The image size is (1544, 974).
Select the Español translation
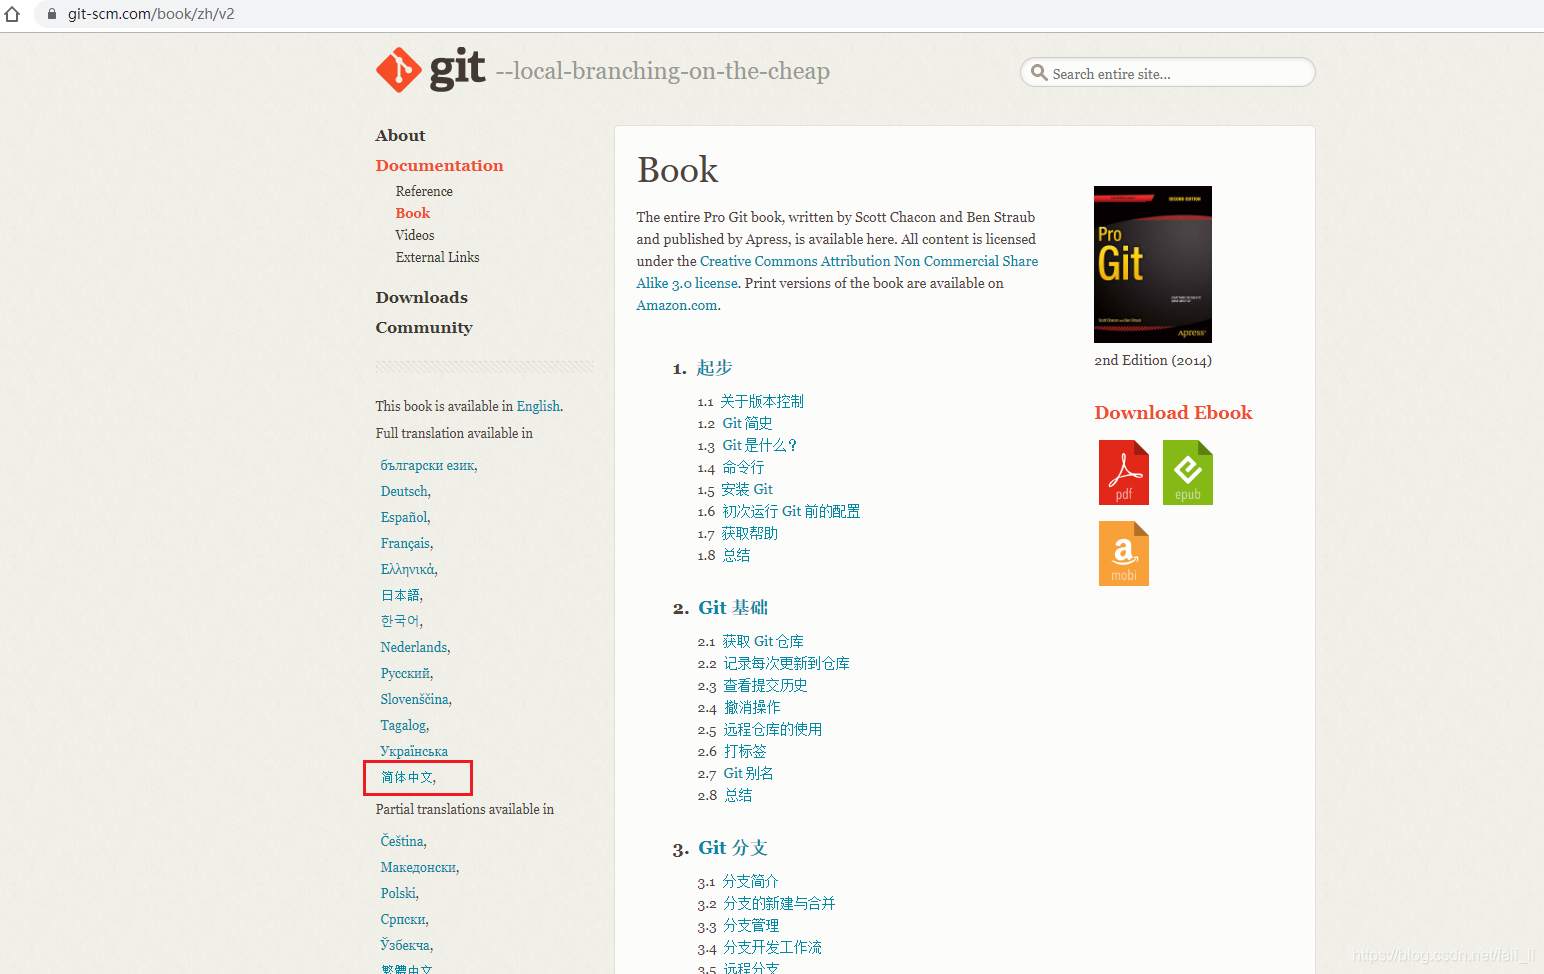tap(404, 517)
